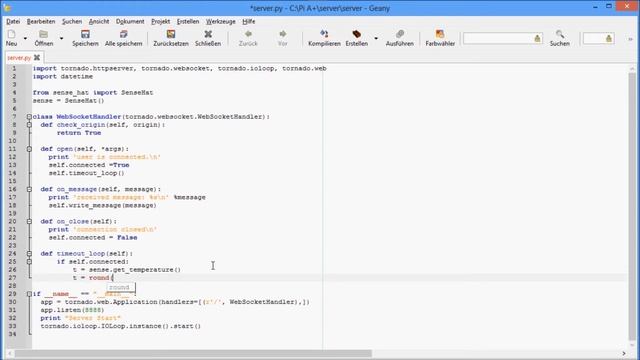Screen dimensions: 640x360
Task: Build the project with Erstellen toolbar icon
Action: click(x=356, y=38)
